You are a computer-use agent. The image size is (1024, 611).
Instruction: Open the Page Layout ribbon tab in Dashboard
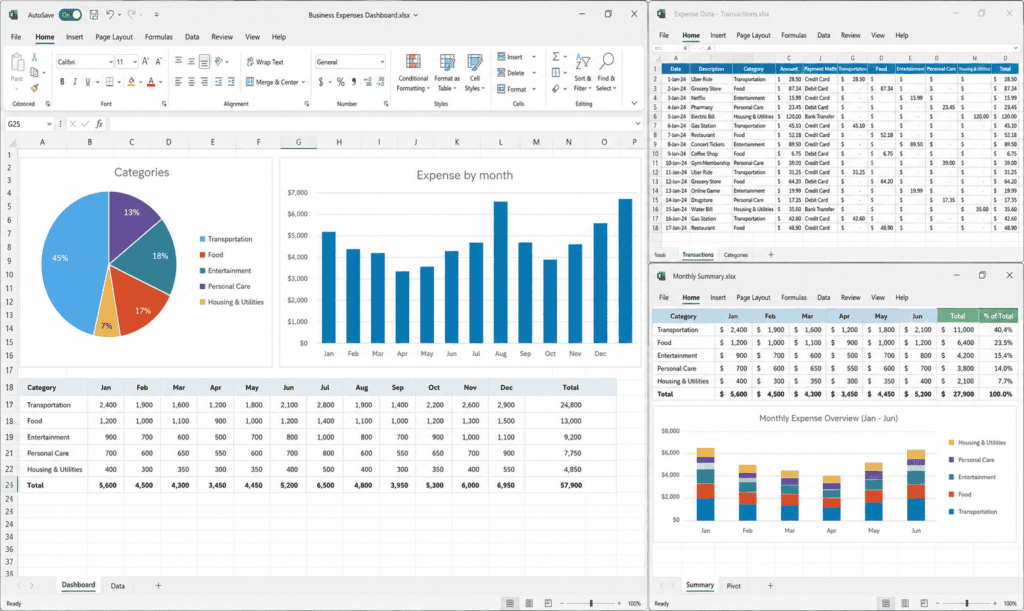click(x=114, y=37)
